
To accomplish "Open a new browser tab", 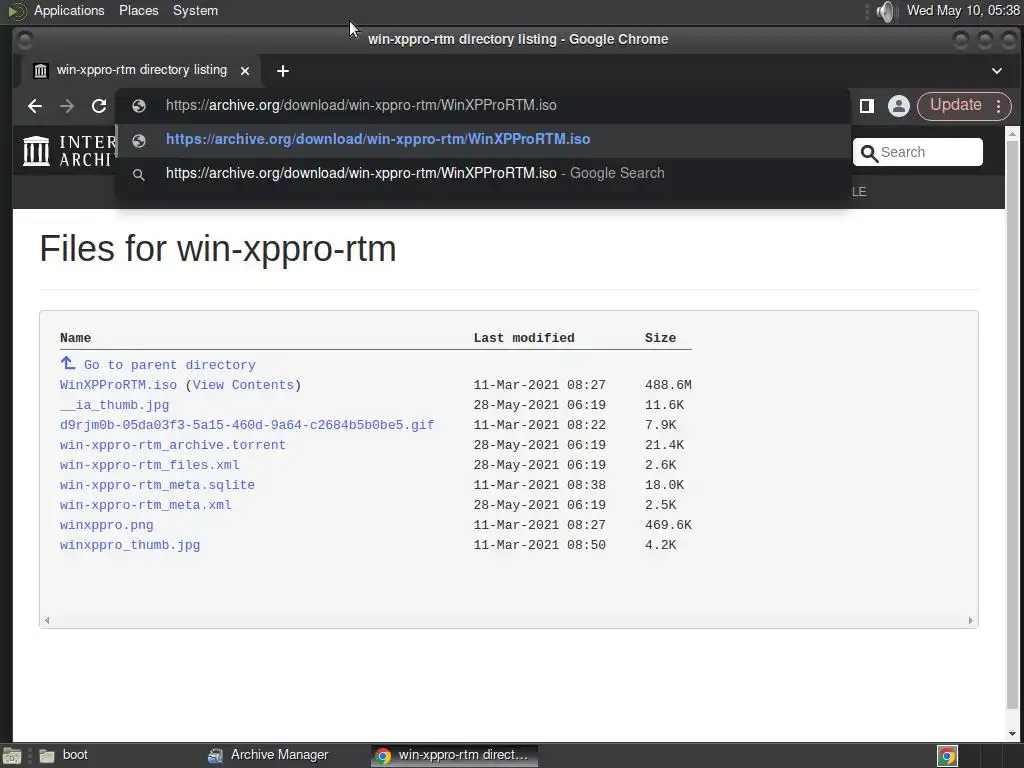I will pyautogui.click(x=283, y=71).
